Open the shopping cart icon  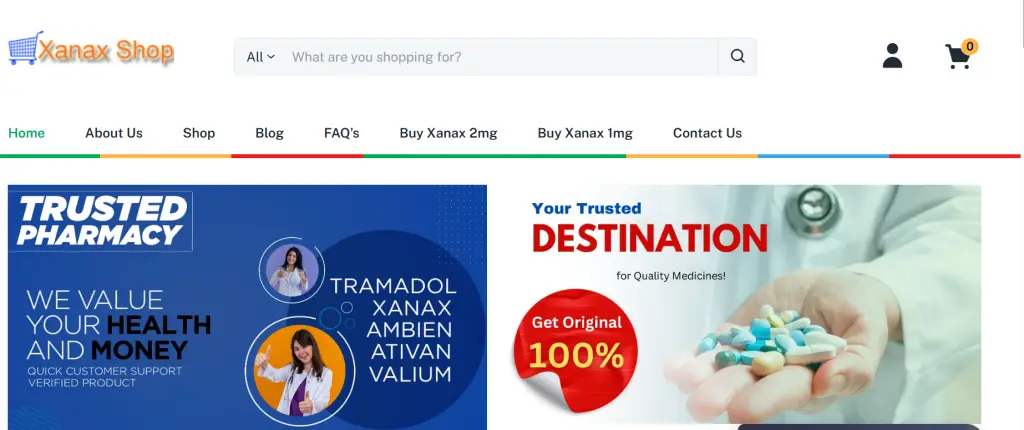tap(957, 57)
